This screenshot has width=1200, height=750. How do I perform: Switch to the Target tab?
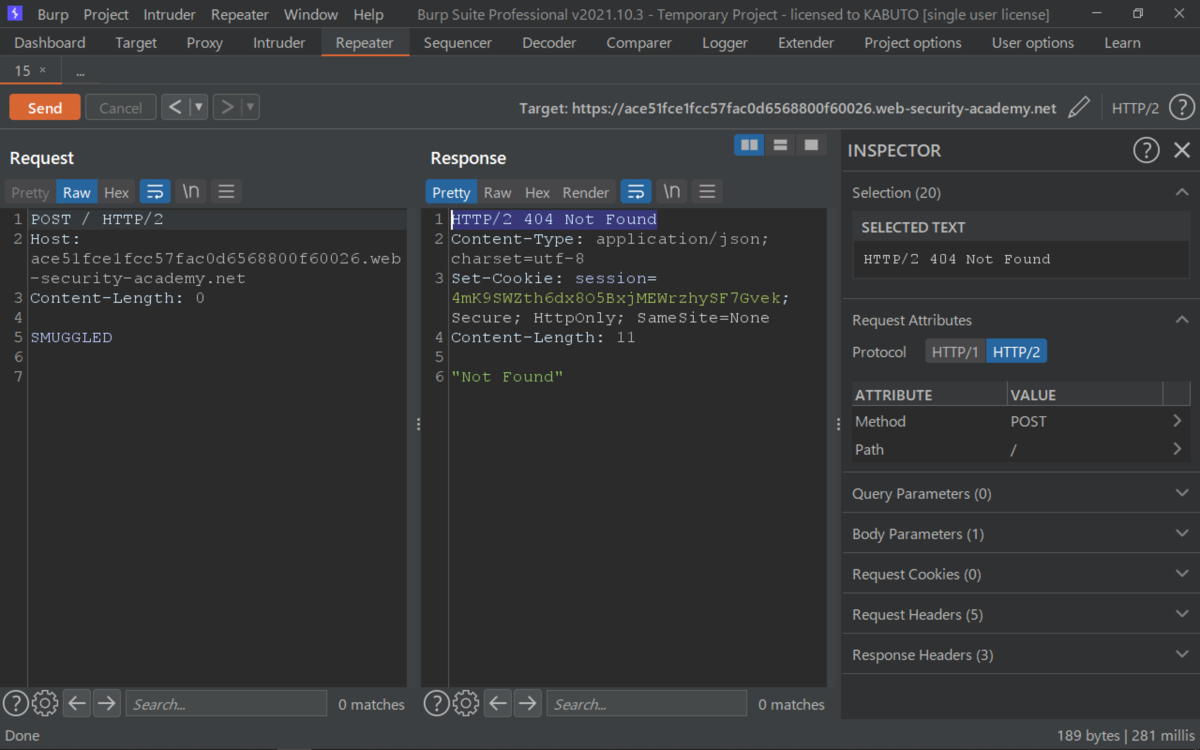[136, 43]
